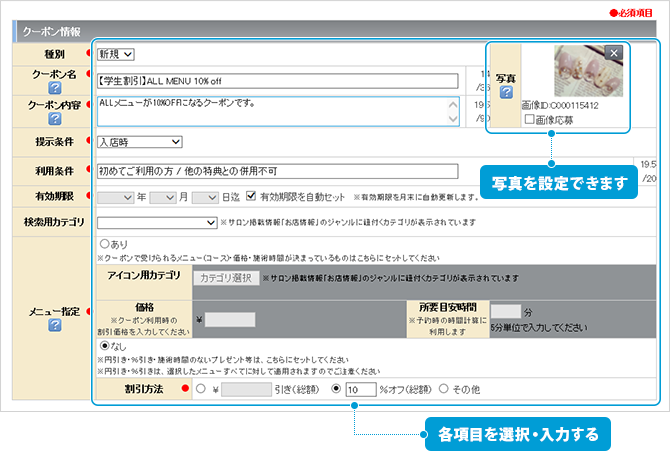Viewport: 670px width, 452px height.
Task: Choose the ¥ 引き(総額) discount radio option
Action: tap(201, 389)
